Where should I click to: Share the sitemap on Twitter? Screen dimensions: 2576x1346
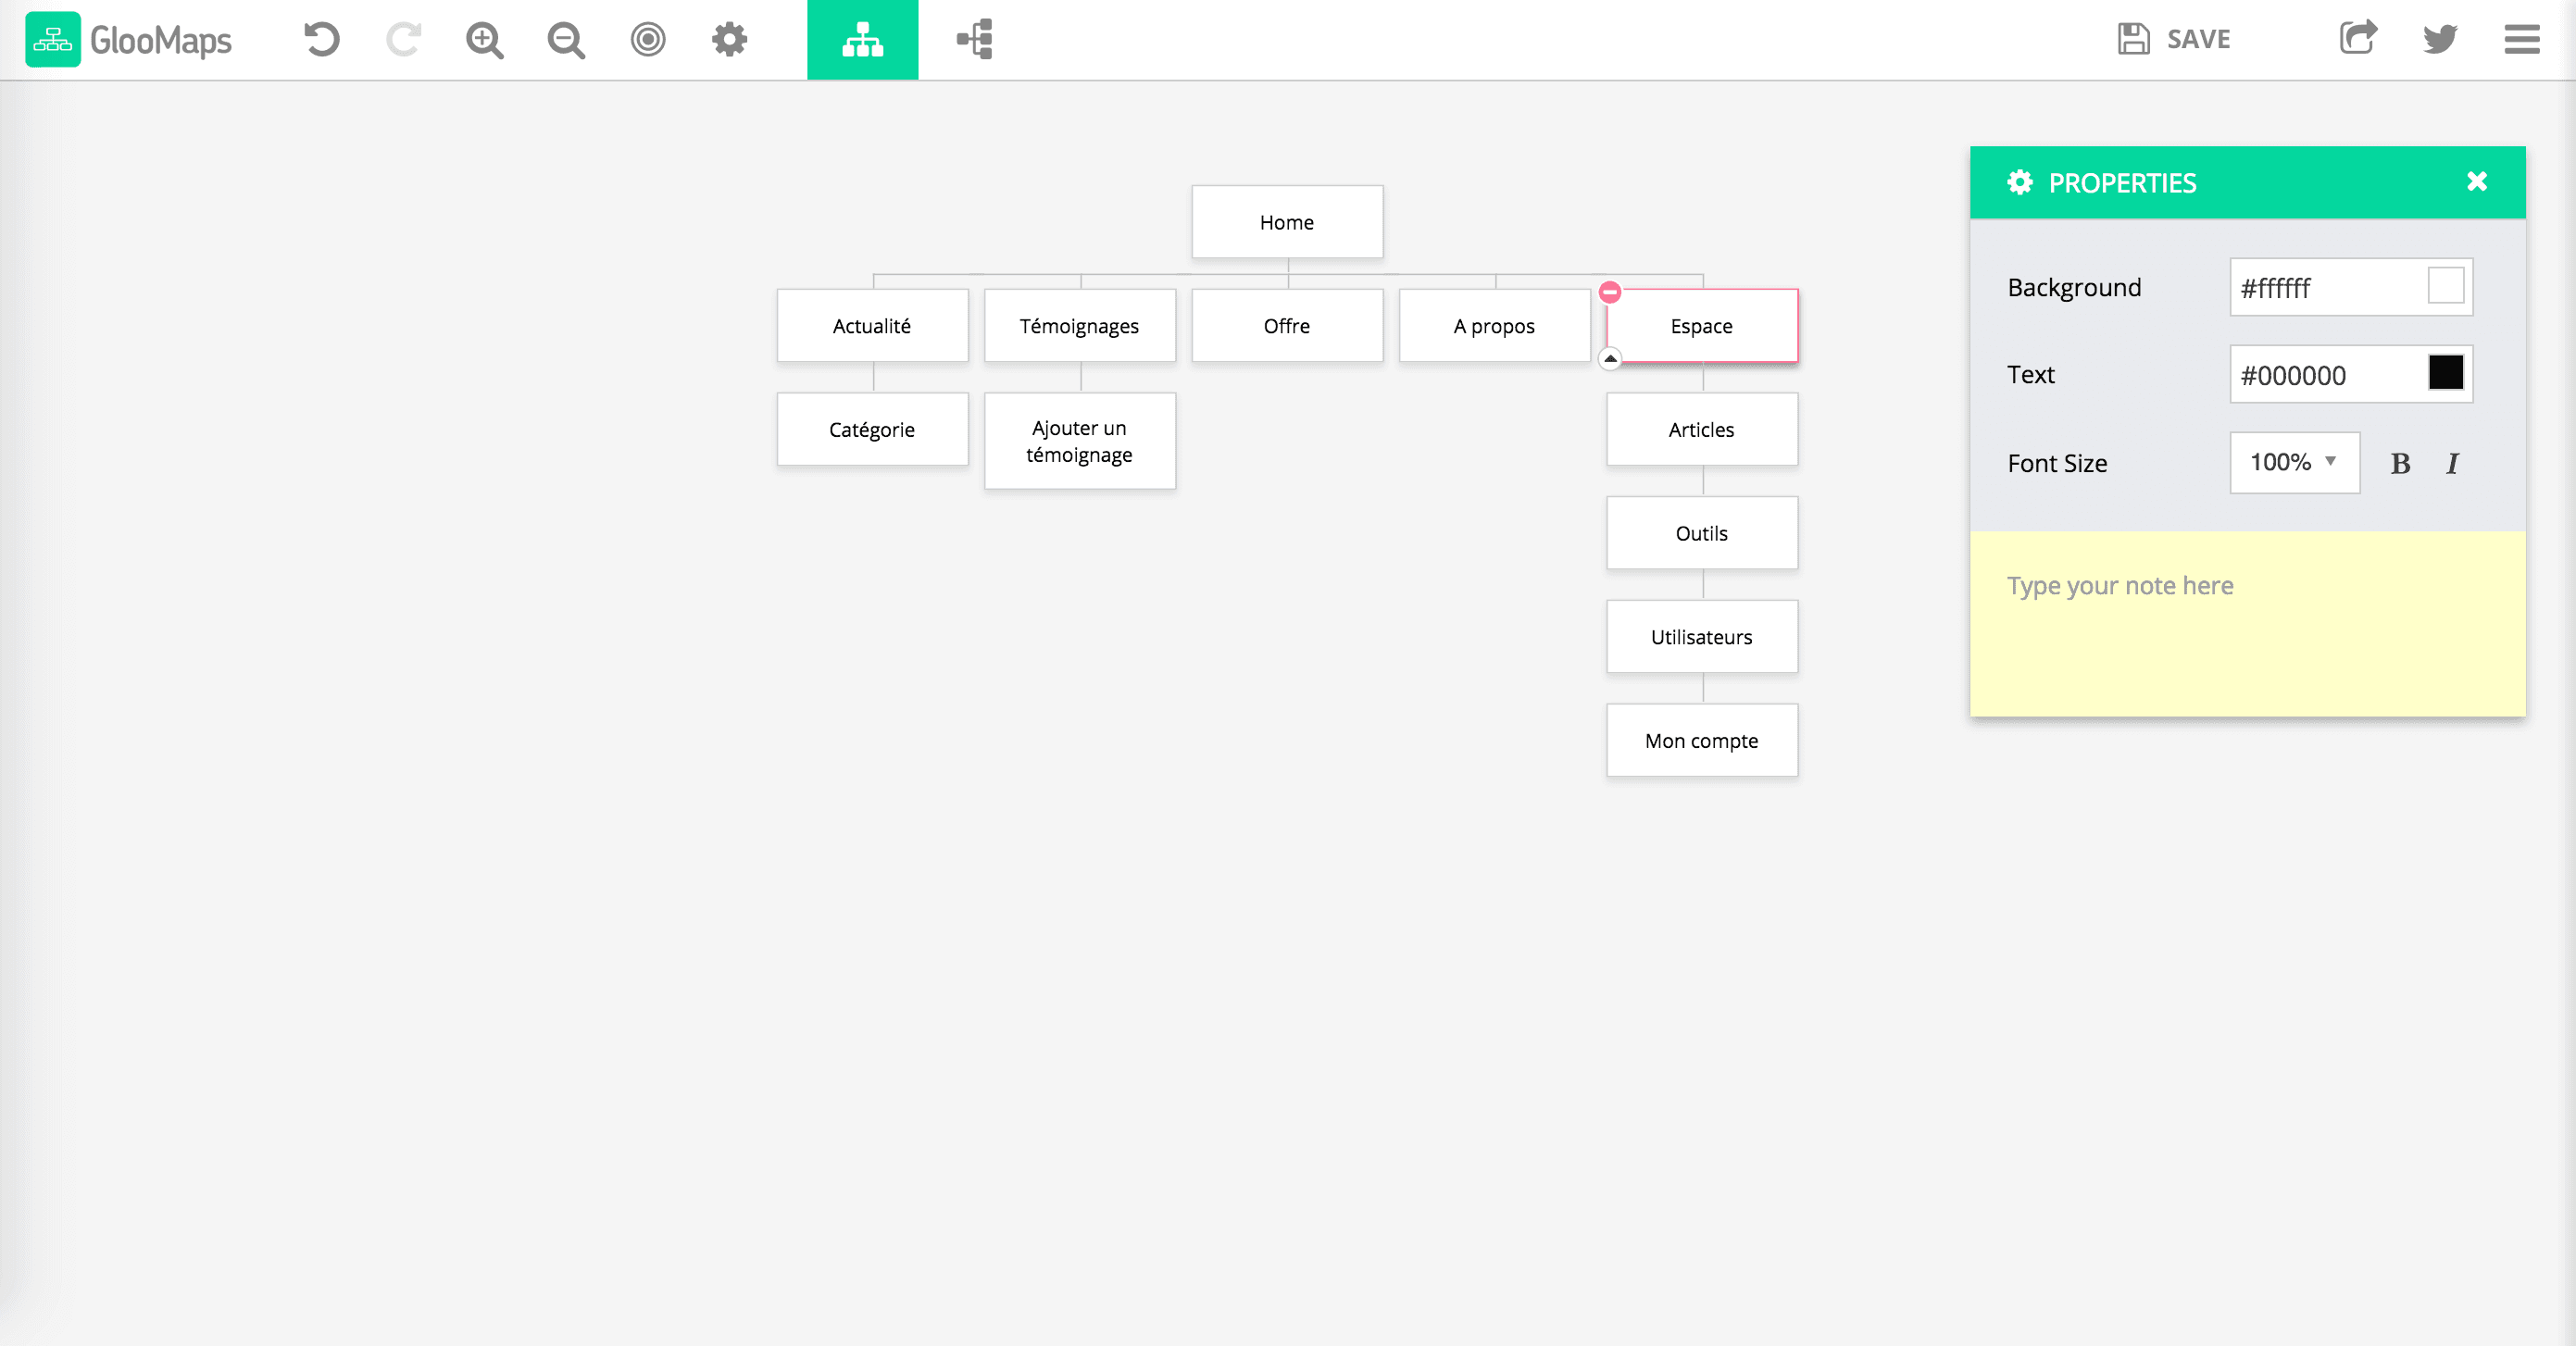[x=2440, y=40]
